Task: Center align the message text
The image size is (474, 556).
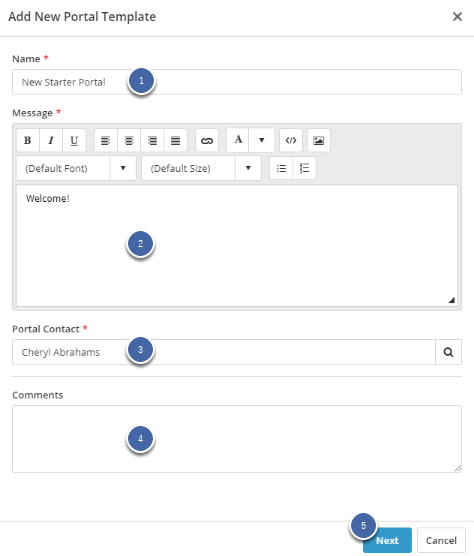Action: pyautogui.click(x=129, y=140)
